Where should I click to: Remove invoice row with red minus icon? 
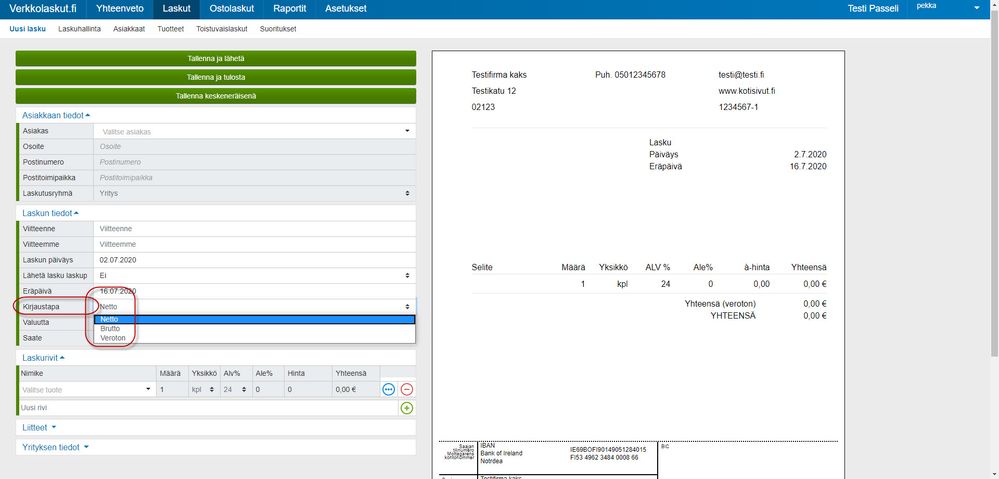[x=407, y=389]
